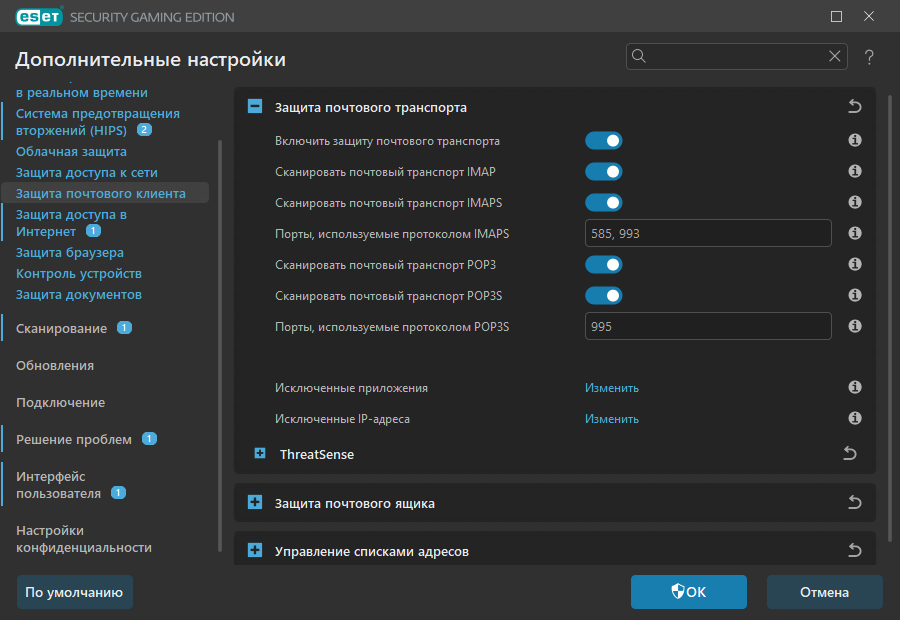Disable IMAP mail transport scanning
The height and width of the screenshot is (620, 900).
point(604,172)
